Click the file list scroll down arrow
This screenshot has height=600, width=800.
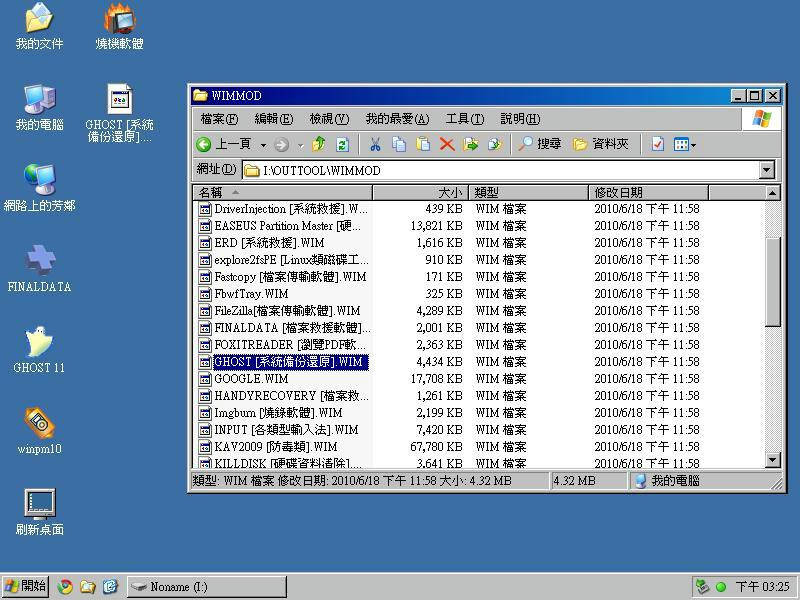pos(772,460)
